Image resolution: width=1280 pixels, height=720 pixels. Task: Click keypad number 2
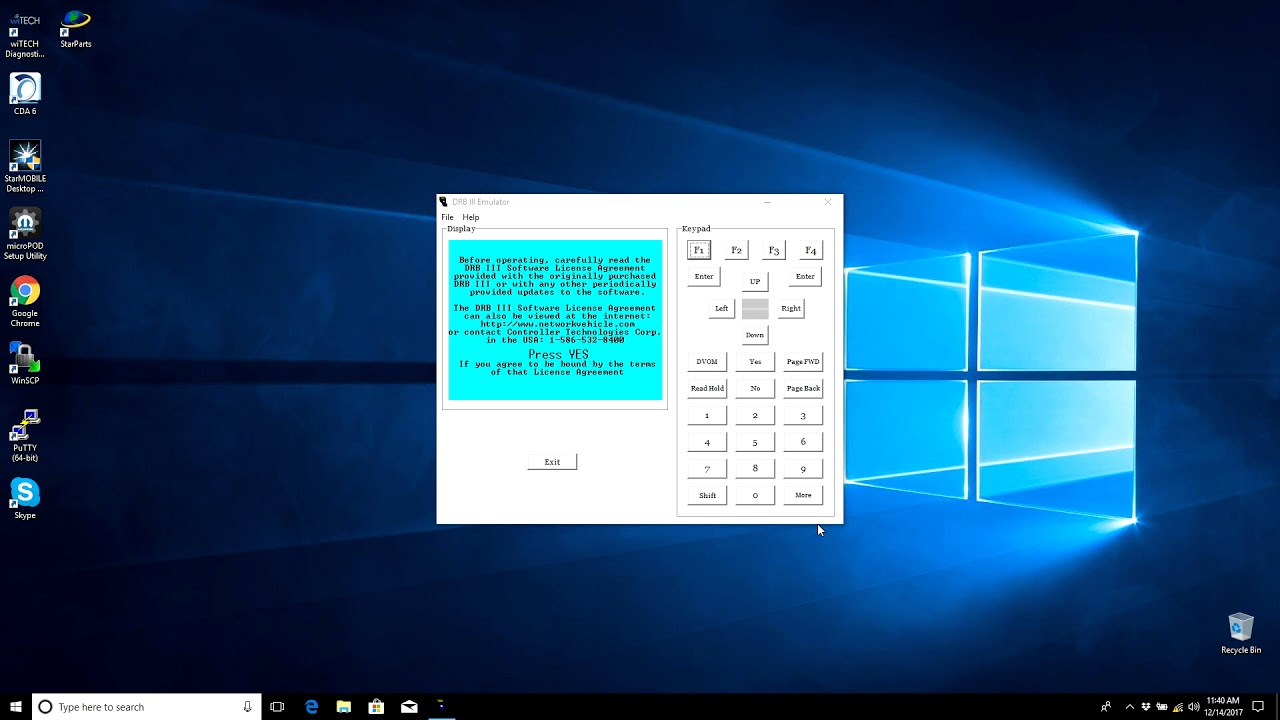(755, 415)
